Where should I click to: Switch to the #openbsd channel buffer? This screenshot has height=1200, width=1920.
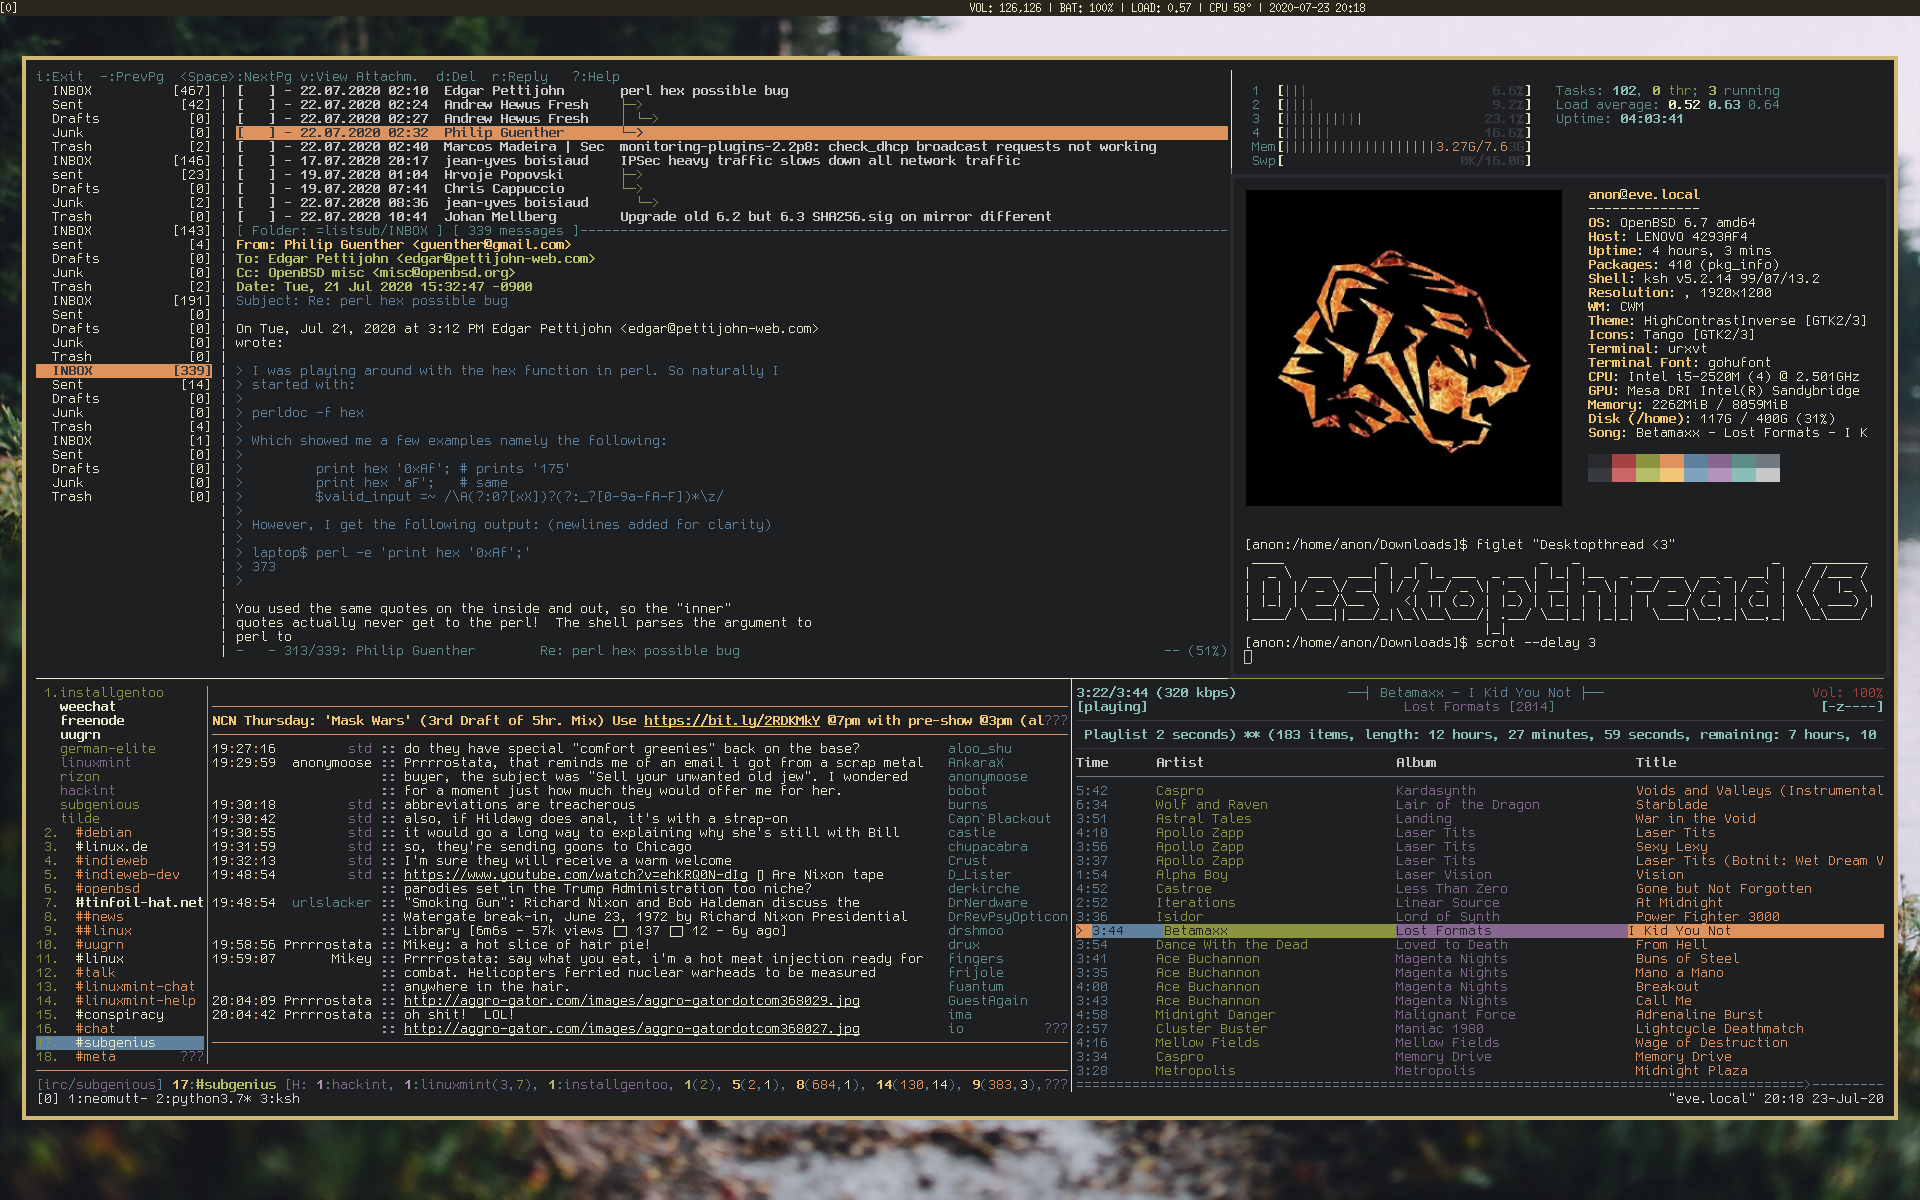coord(108,888)
